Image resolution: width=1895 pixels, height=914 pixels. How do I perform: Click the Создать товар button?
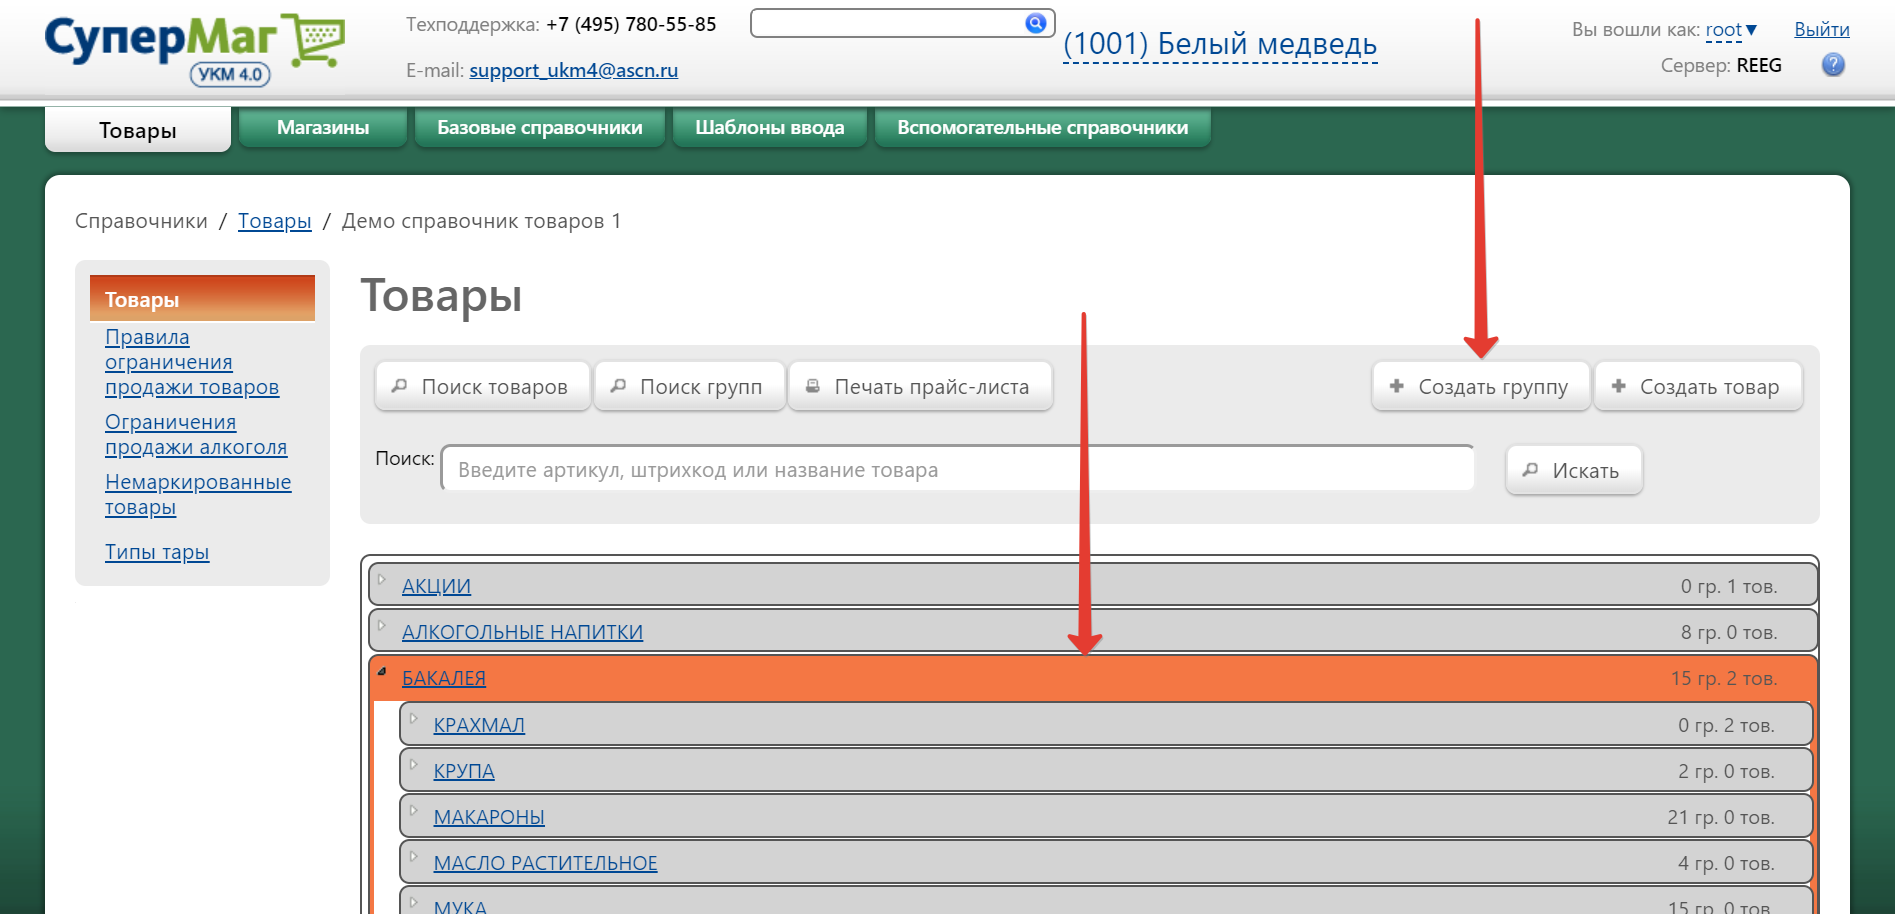click(1698, 386)
